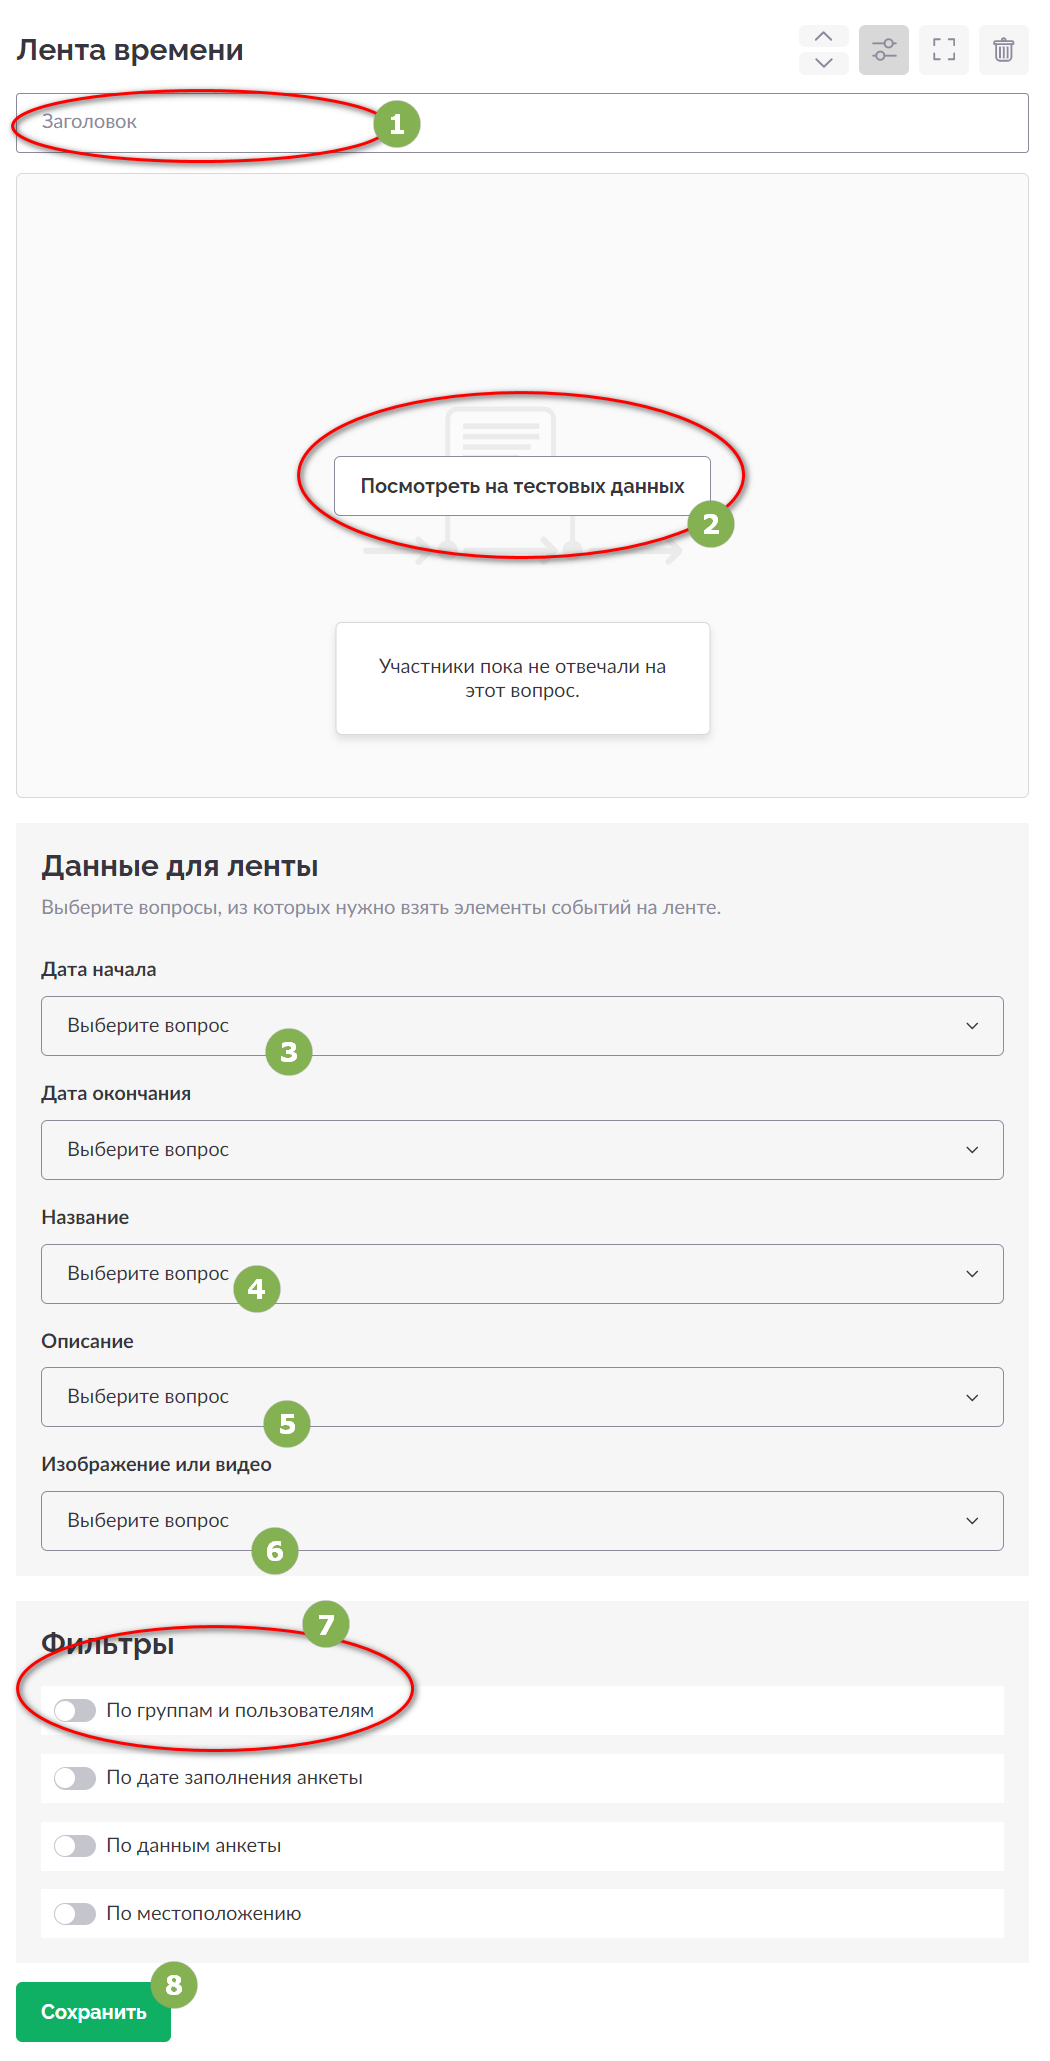Open the Изображение или видео dropdown

coord(522,1521)
